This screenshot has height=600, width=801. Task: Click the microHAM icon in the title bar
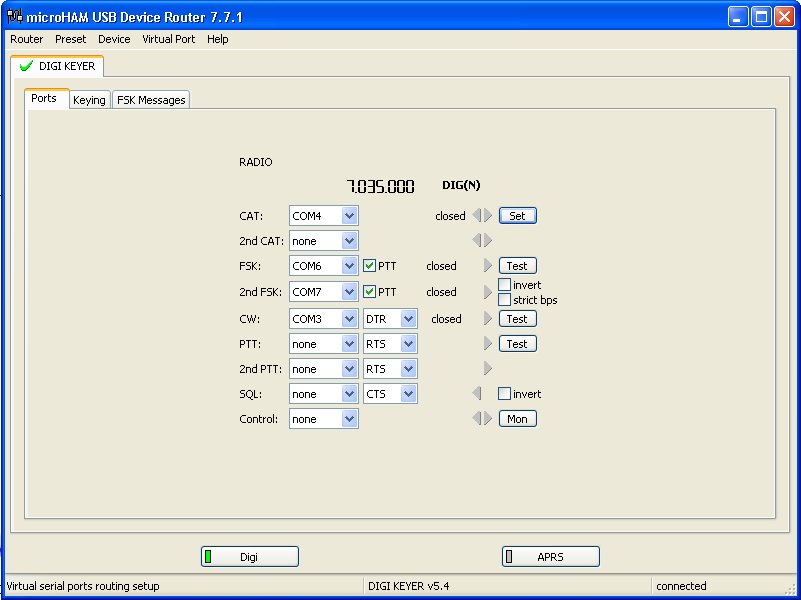(15, 17)
